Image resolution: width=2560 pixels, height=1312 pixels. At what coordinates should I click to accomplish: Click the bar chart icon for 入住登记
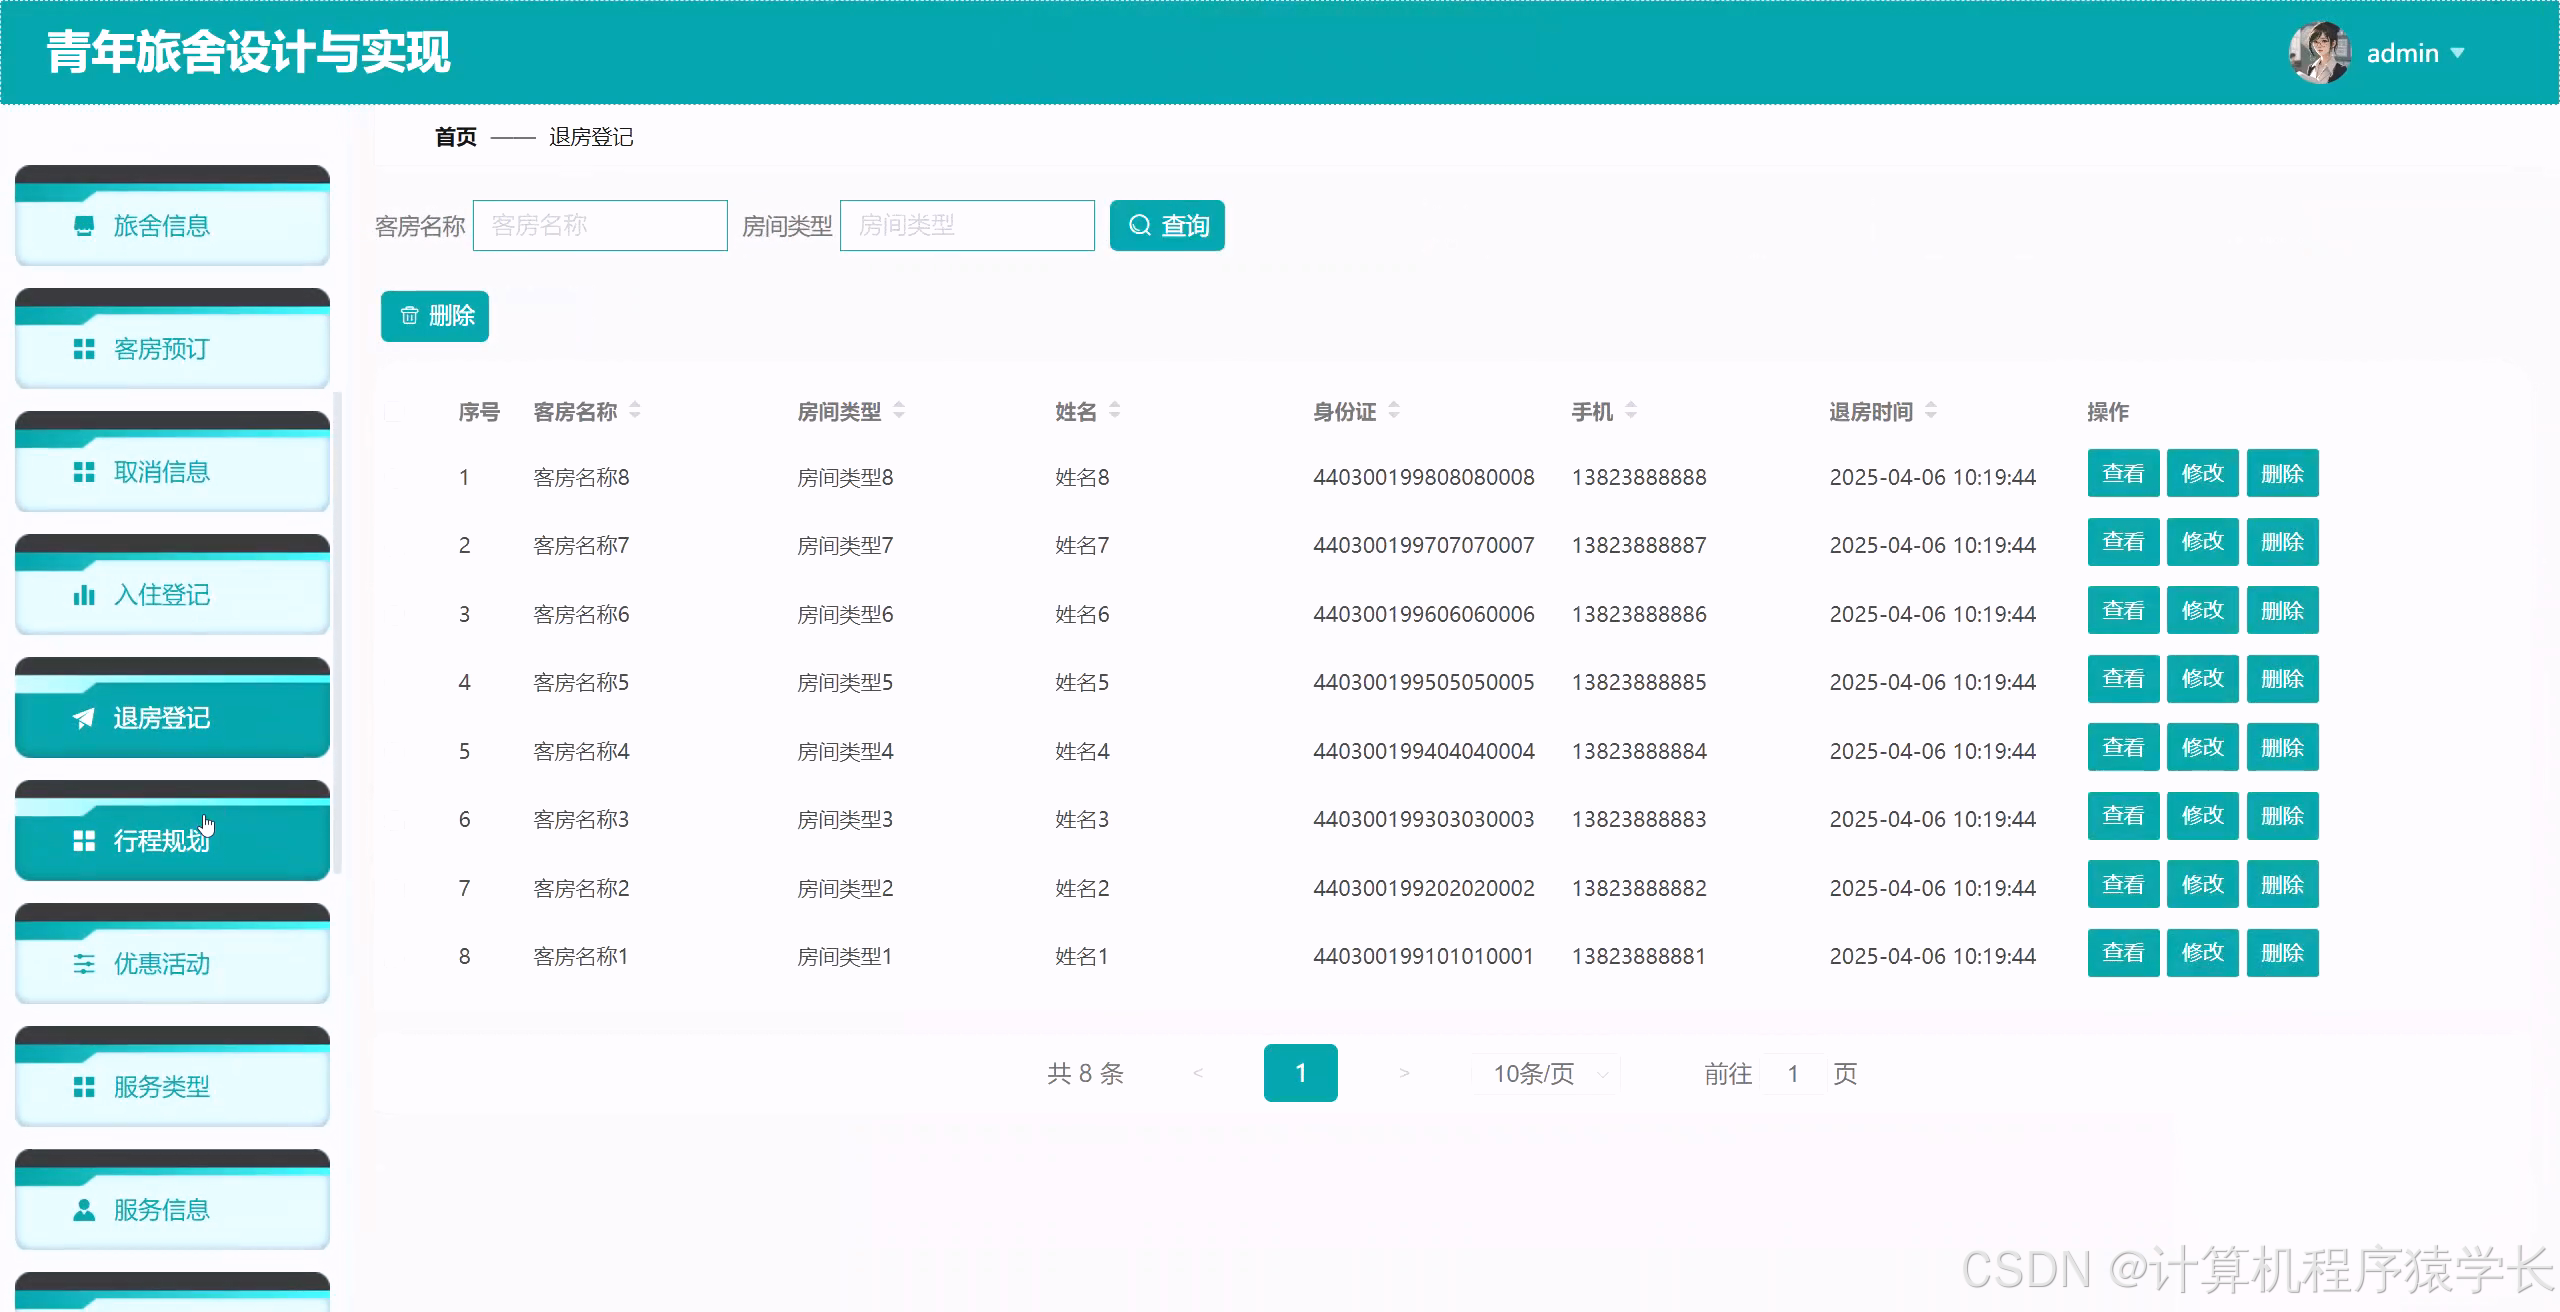(84, 595)
